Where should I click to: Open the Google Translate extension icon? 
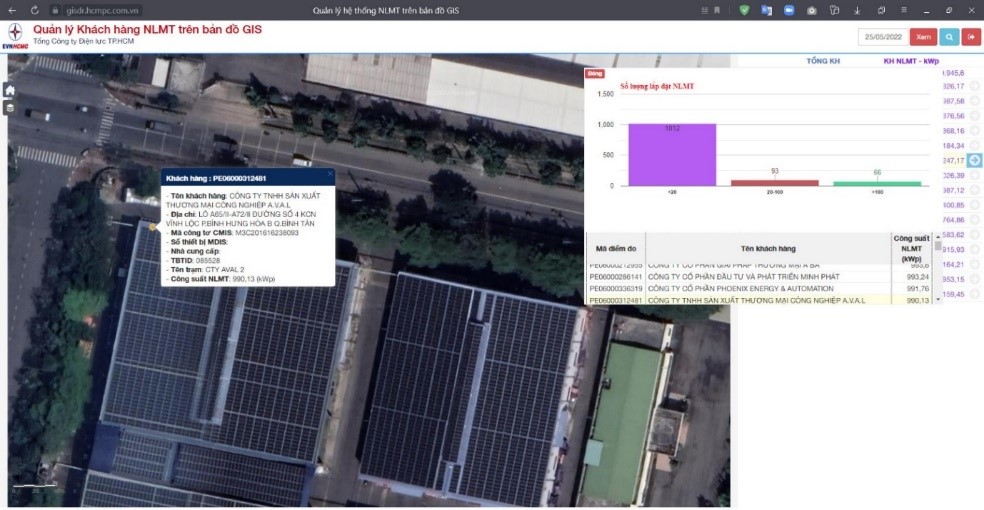click(766, 10)
